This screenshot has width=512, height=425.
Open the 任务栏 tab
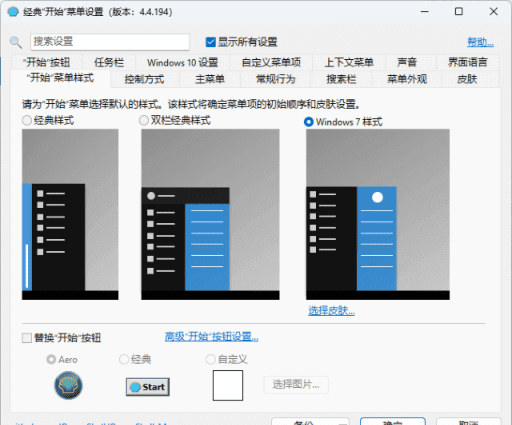click(x=109, y=62)
